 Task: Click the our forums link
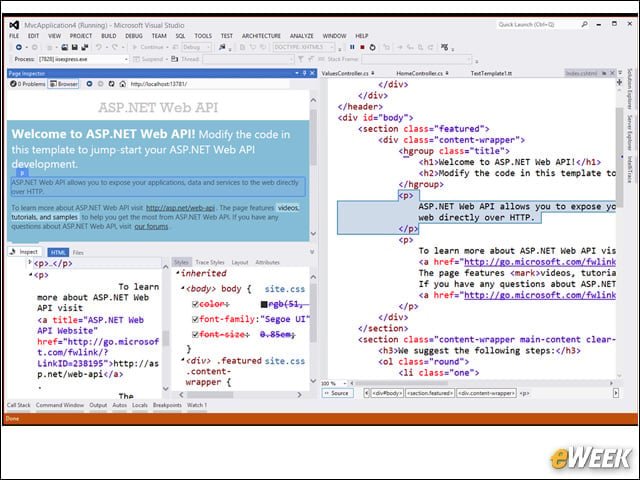pyautogui.click(x=151, y=226)
